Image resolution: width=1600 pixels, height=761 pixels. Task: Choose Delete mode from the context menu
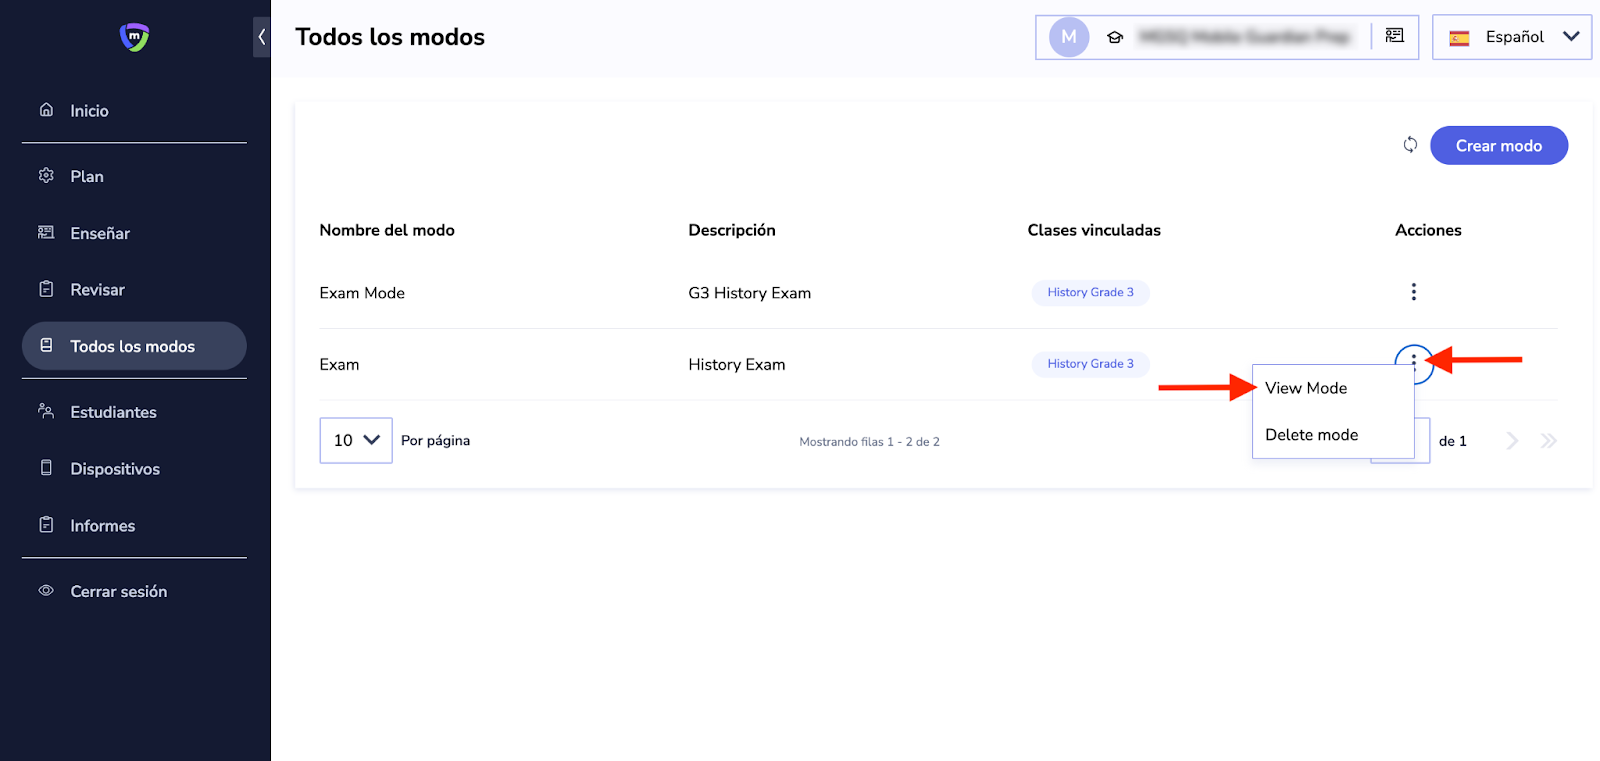coord(1311,435)
